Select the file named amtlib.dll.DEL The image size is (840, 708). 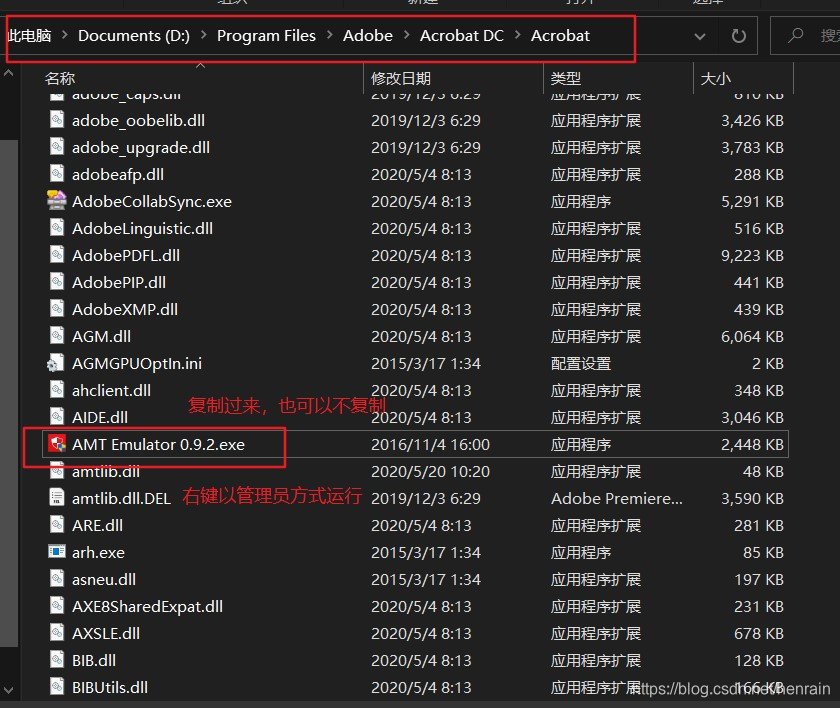(121, 498)
